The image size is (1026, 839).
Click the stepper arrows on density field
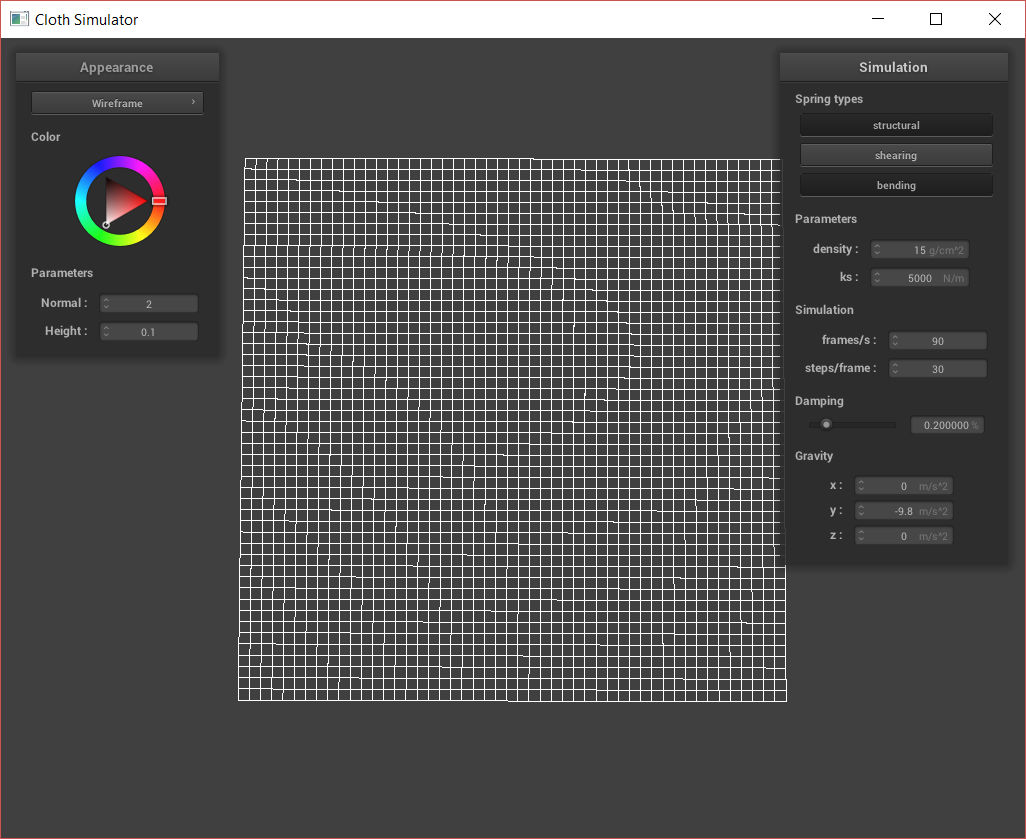877,250
